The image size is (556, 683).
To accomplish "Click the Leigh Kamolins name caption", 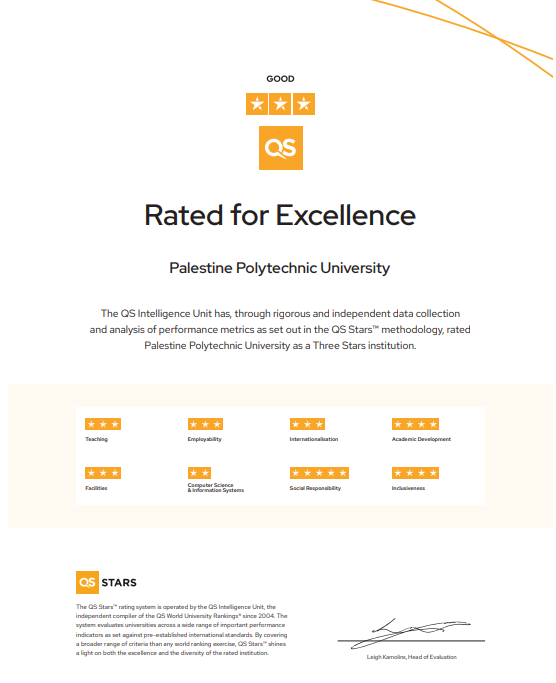I will coord(411,657).
